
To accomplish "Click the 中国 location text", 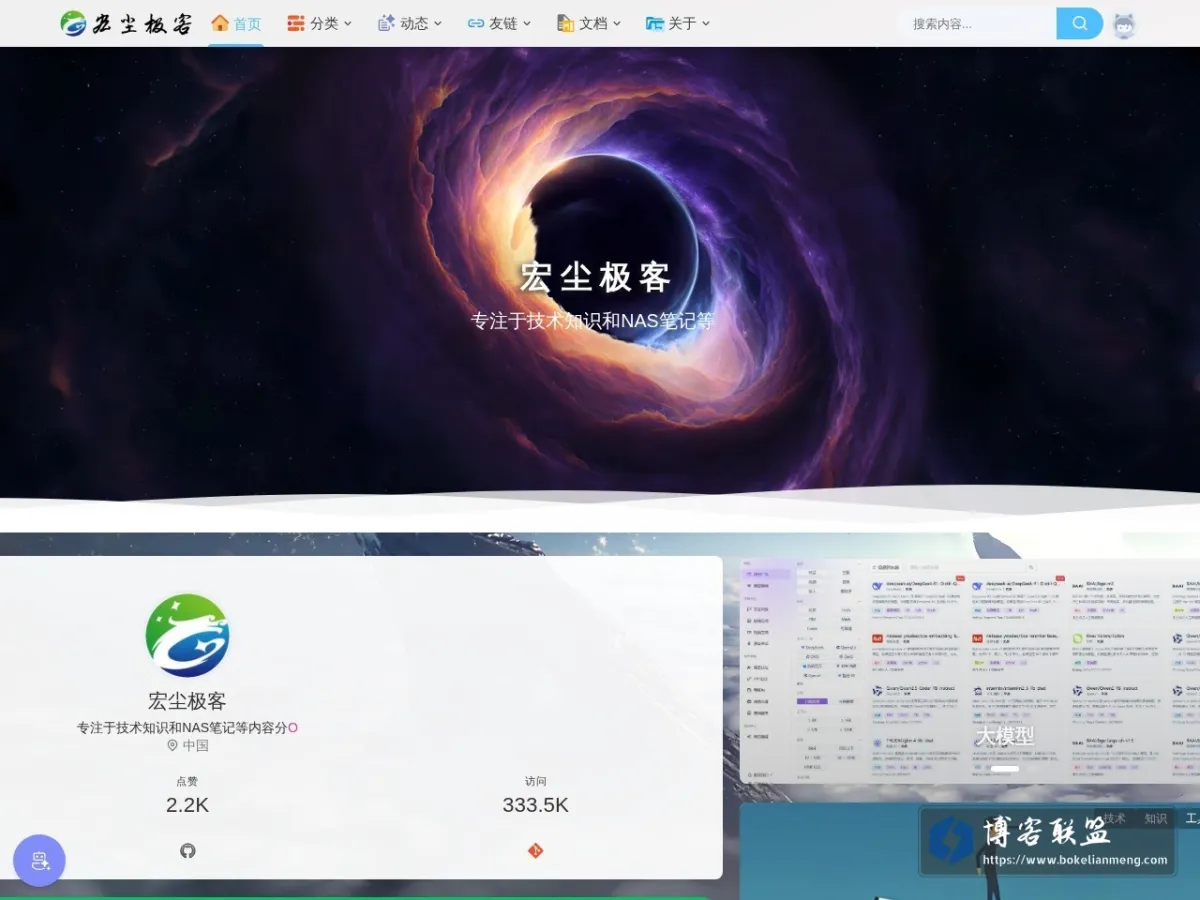I will (x=195, y=745).
